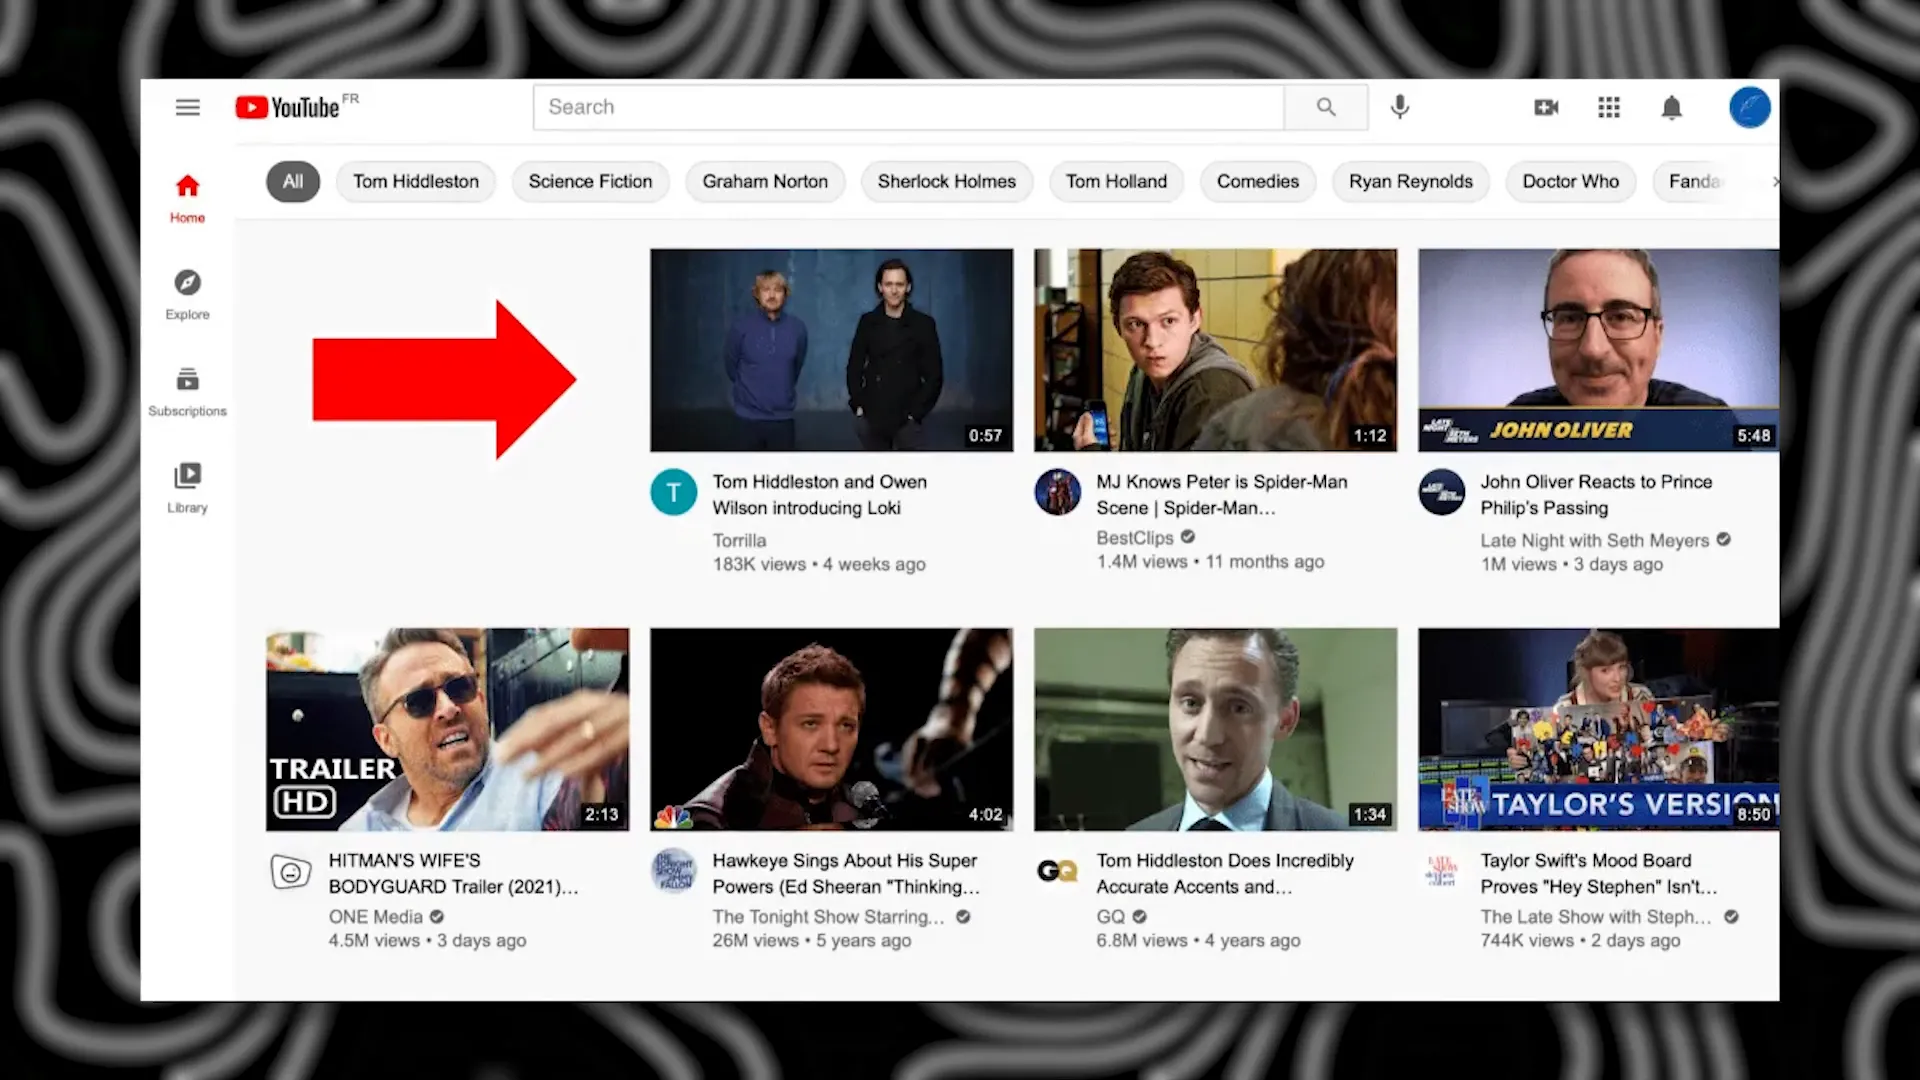Select the Tom Holland chip
Screen dimensions: 1920x1080
(1116, 181)
